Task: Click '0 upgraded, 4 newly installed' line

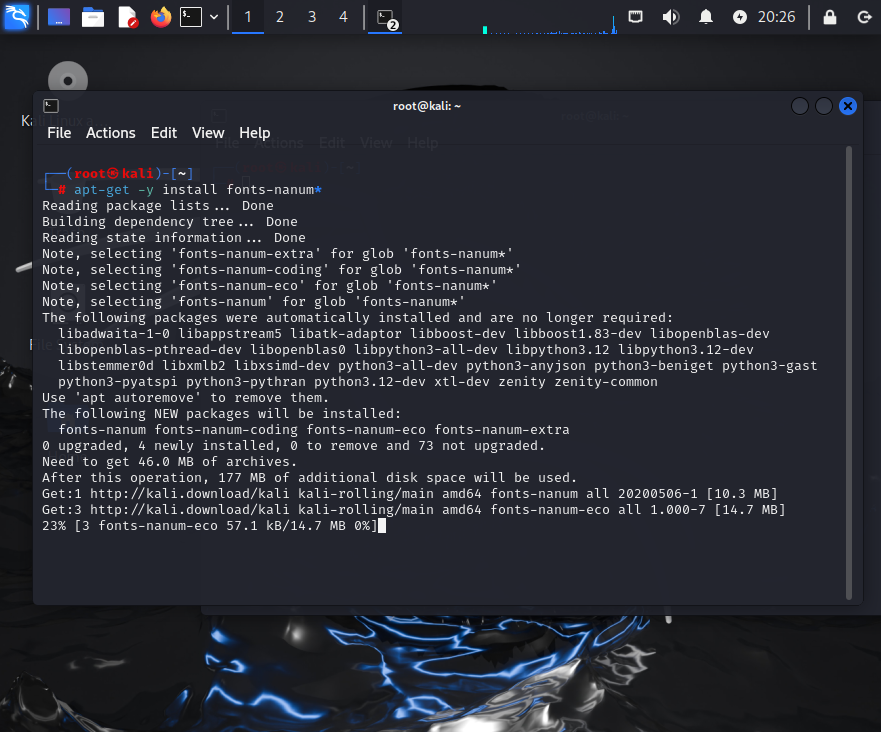Action: (x=293, y=446)
